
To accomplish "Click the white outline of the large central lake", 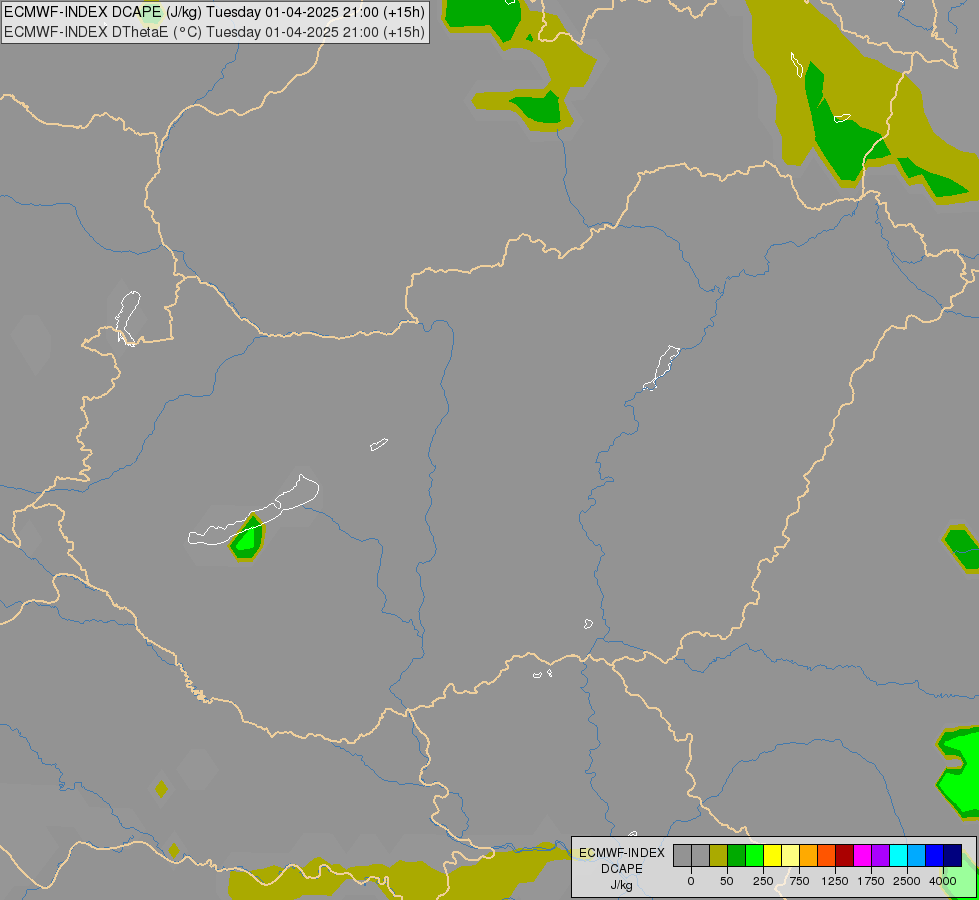I will point(254,512).
